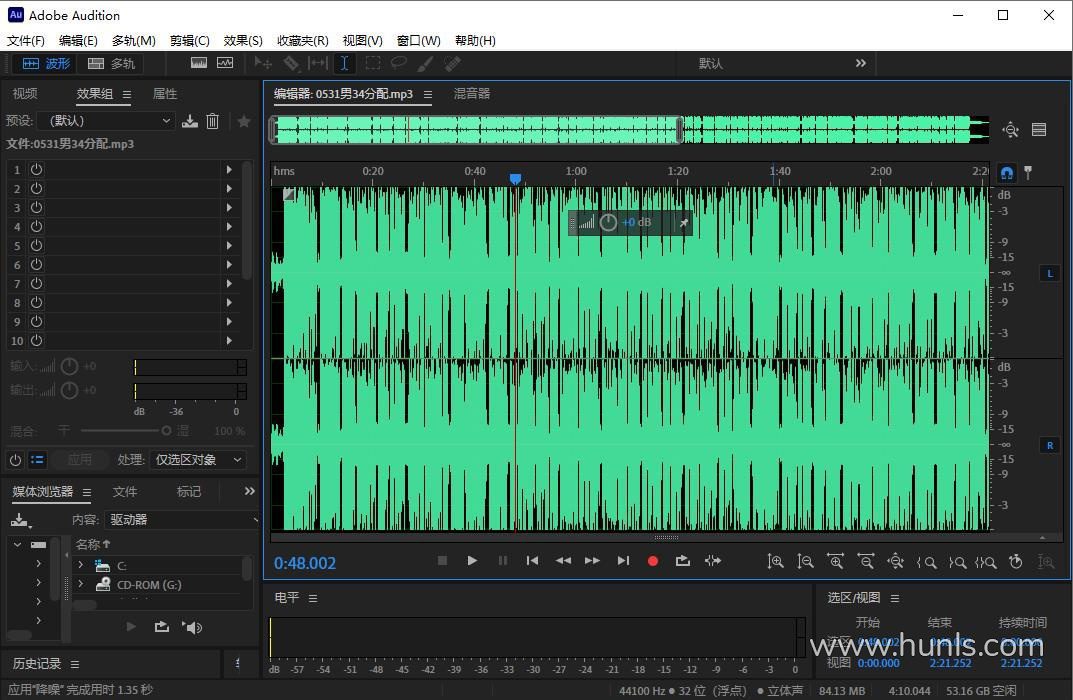Screen dimensions: 1073x700
Task: Expand workspace list with double chevron
Action: click(x=861, y=63)
